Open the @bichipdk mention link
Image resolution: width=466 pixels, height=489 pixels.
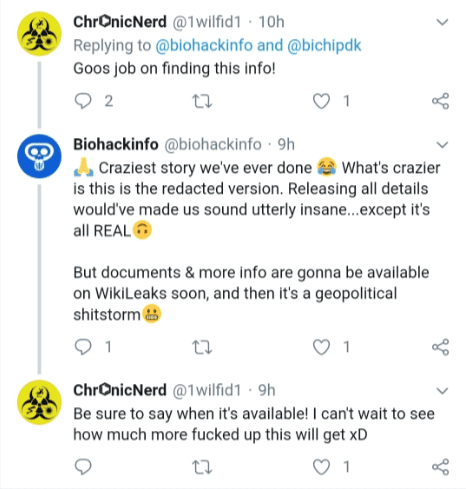coord(324,46)
